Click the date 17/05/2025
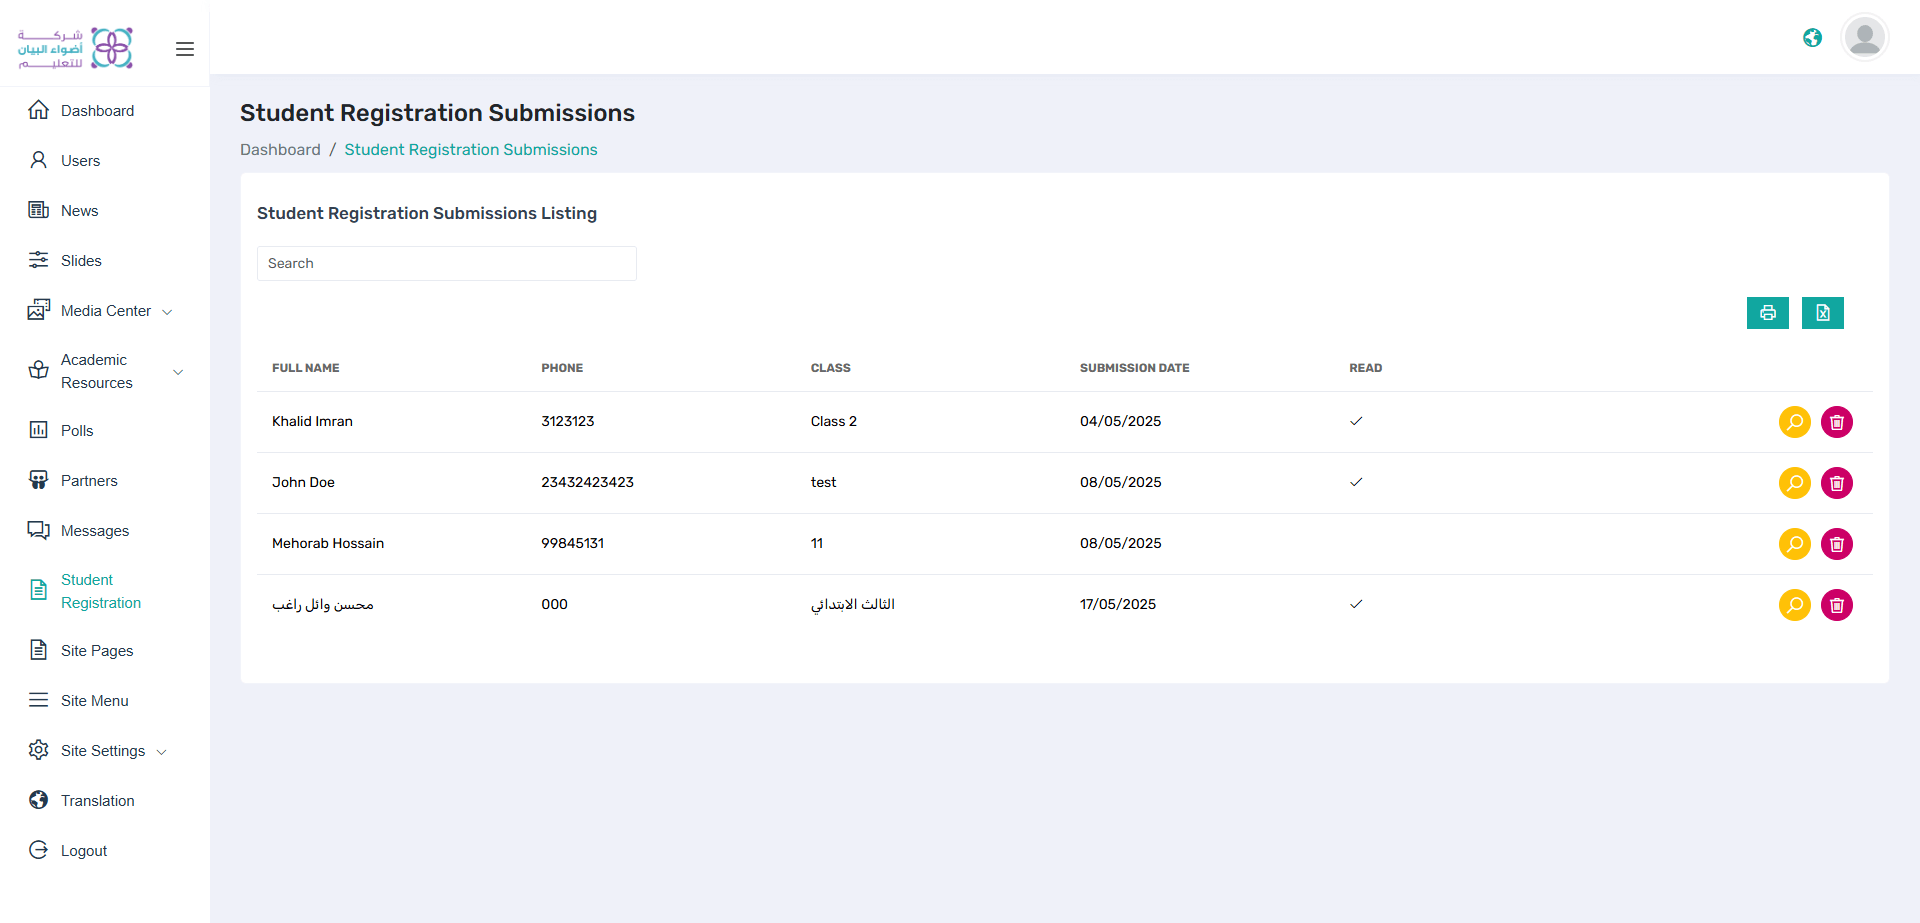Image resolution: width=1920 pixels, height=923 pixels. [x=1118, y=604]
